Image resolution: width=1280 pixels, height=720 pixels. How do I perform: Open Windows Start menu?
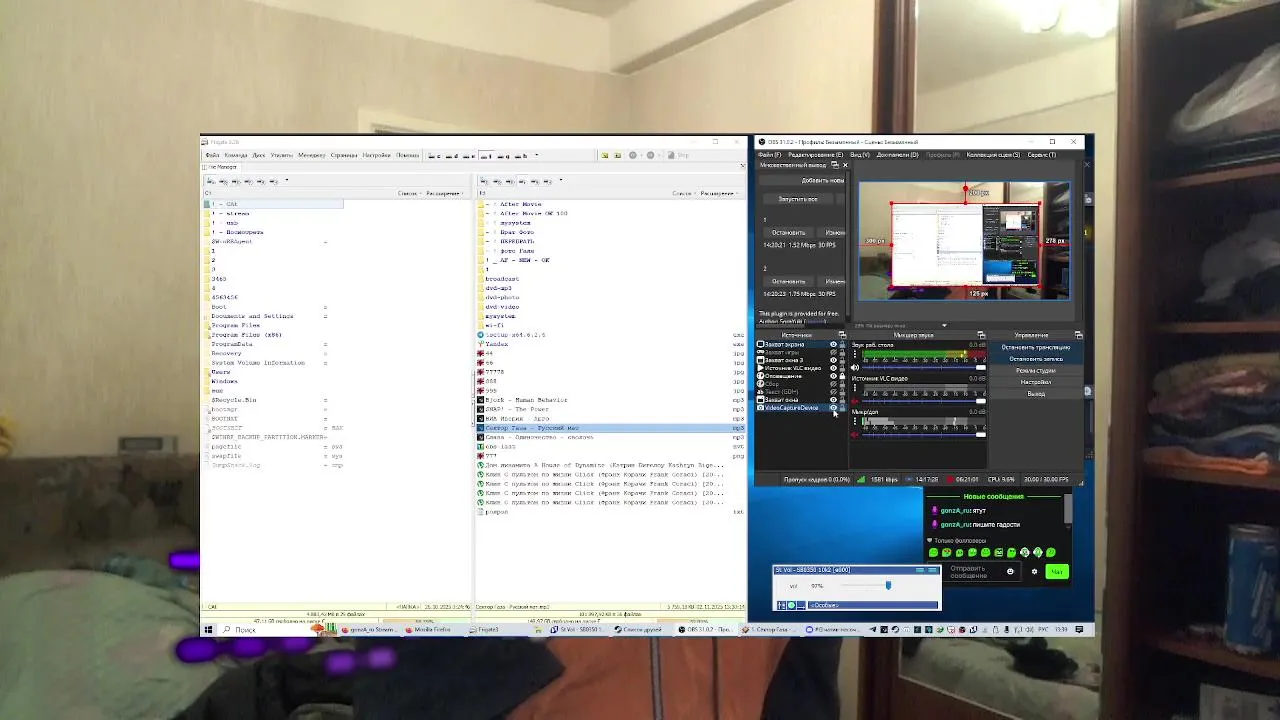[x=208, y=630]
